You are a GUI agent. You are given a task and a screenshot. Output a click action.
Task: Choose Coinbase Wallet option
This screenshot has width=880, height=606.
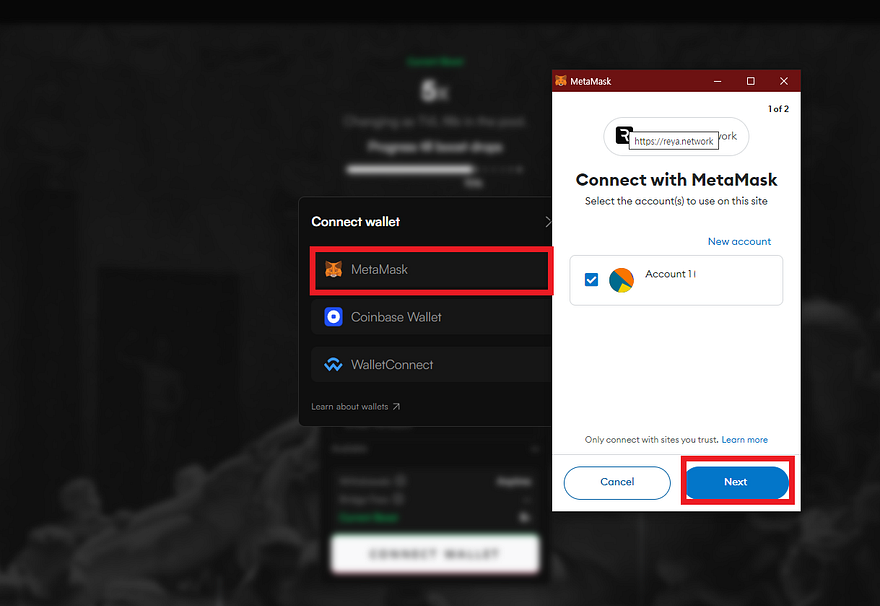pos(431,317)
